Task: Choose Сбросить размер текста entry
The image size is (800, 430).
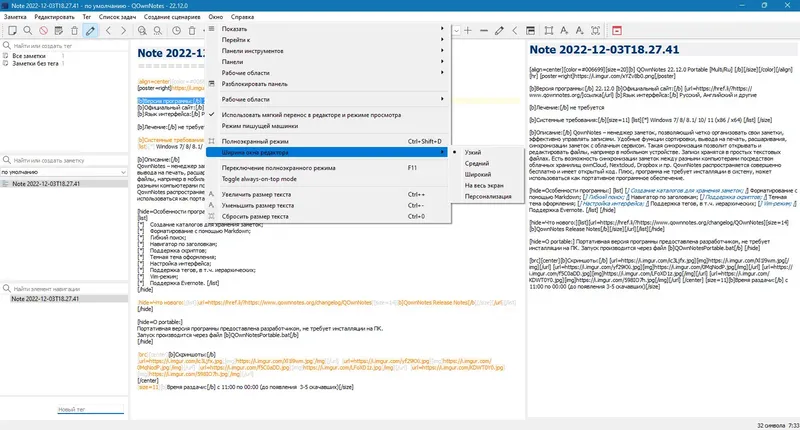Action: point(327,216)
